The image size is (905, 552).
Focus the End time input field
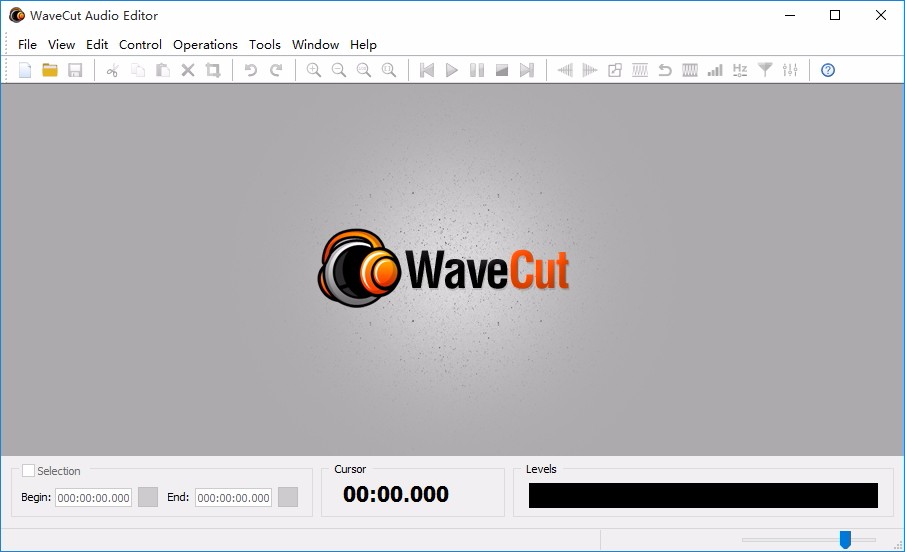tap(233, 497)
